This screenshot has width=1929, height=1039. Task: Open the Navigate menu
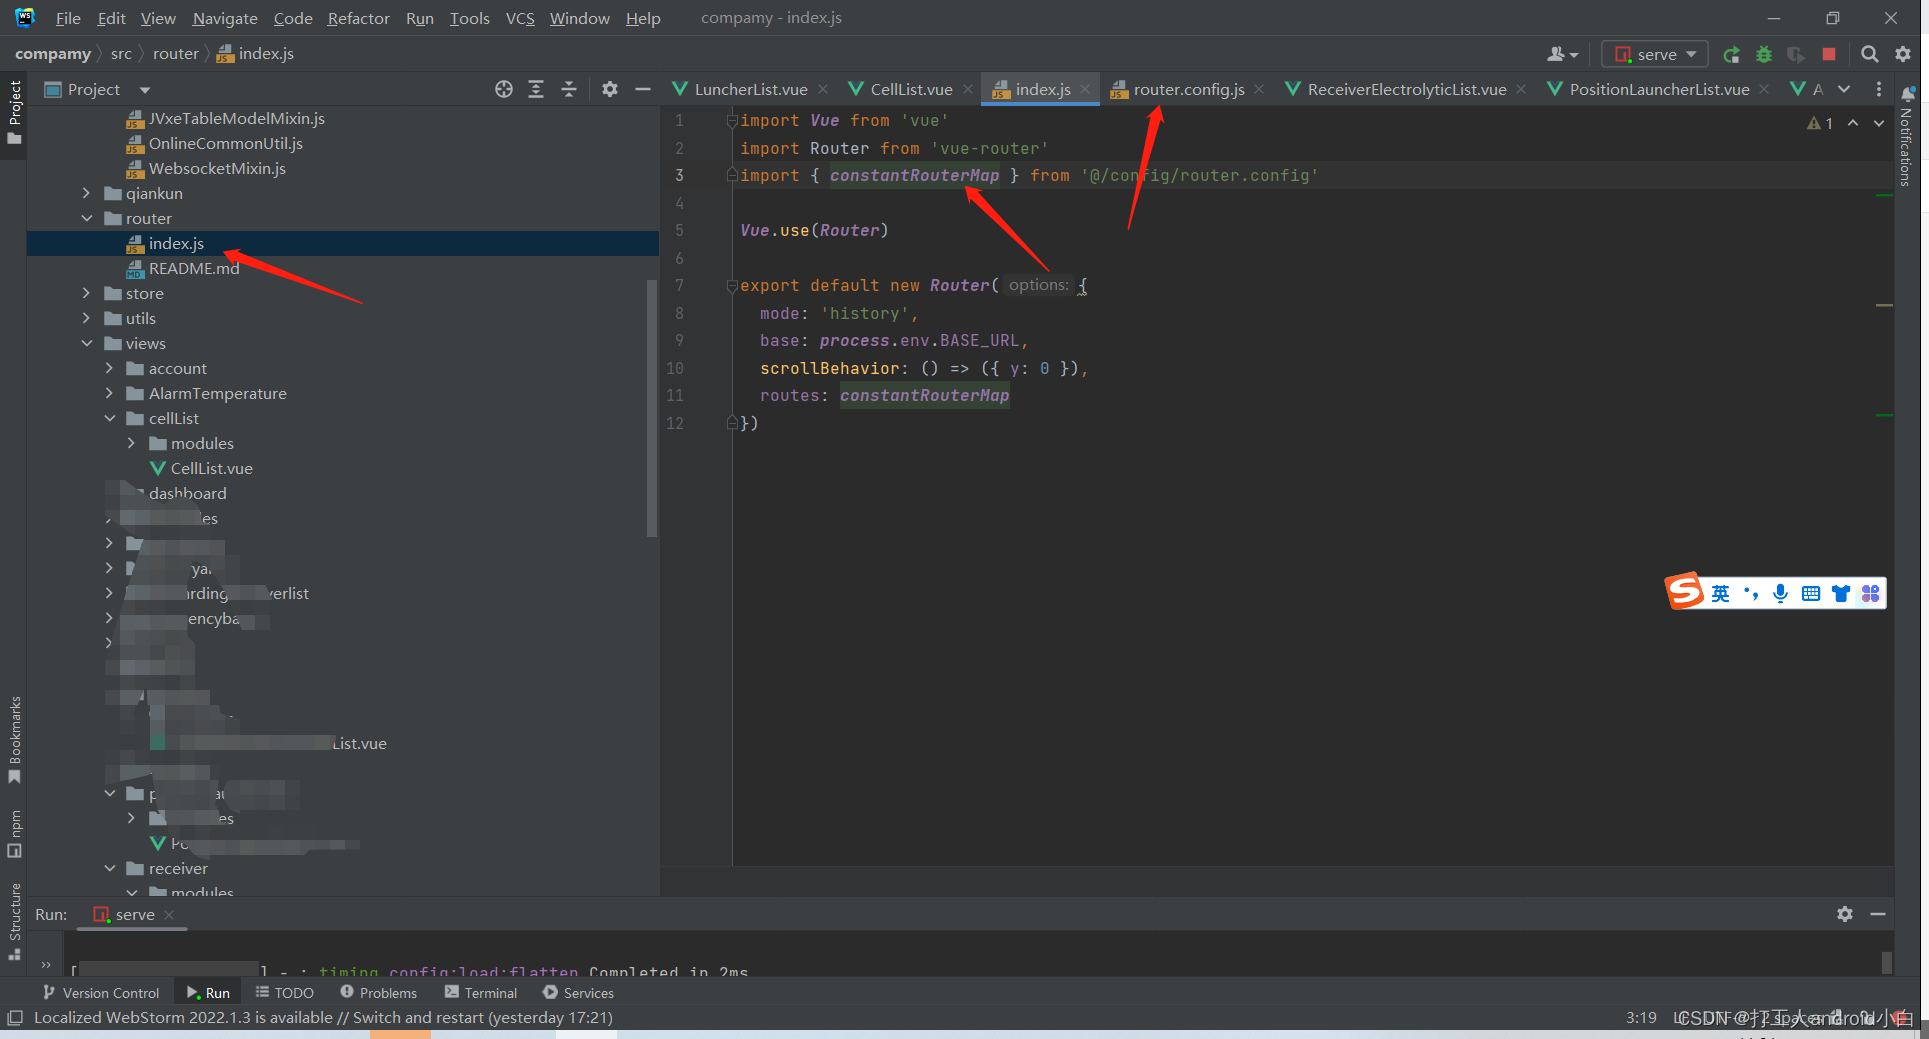(225, 18)
